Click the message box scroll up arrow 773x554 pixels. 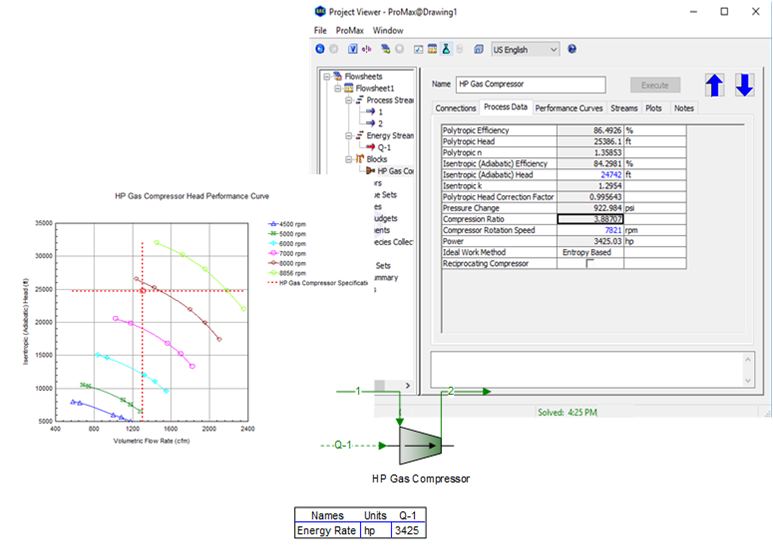(x=748, y=360)
